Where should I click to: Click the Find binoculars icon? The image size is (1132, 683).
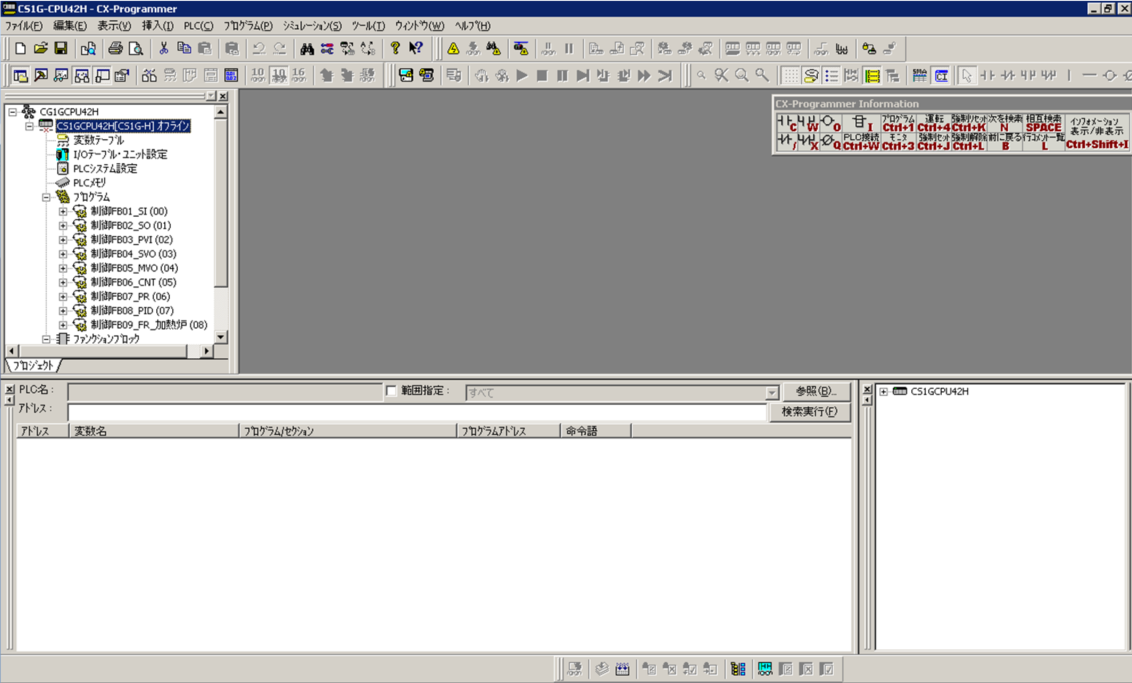307,48
